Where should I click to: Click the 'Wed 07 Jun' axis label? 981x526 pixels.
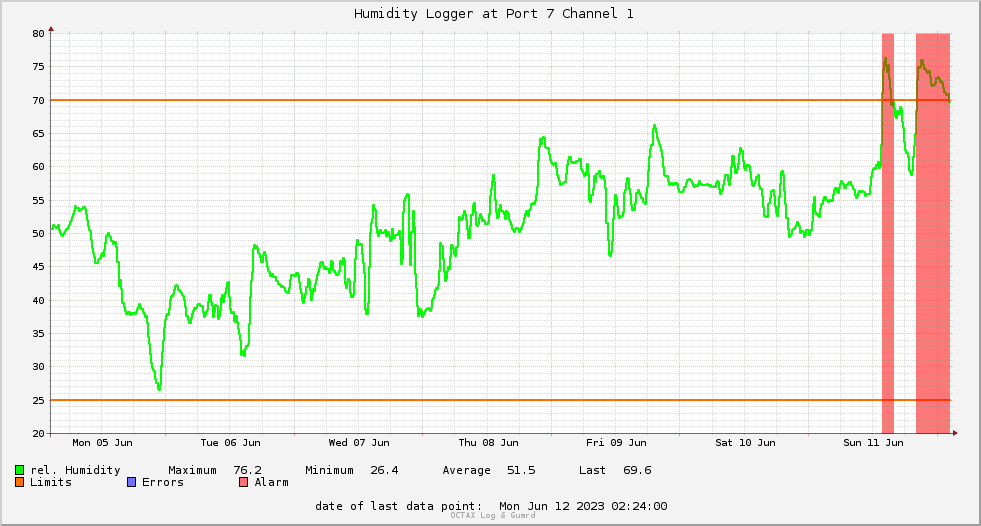point(359,442)
